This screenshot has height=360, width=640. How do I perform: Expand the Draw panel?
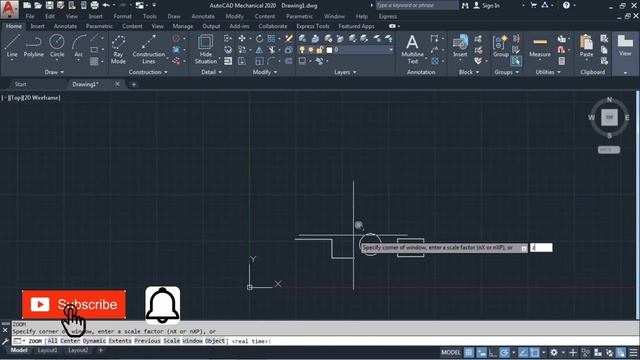(x=54, y=72)
